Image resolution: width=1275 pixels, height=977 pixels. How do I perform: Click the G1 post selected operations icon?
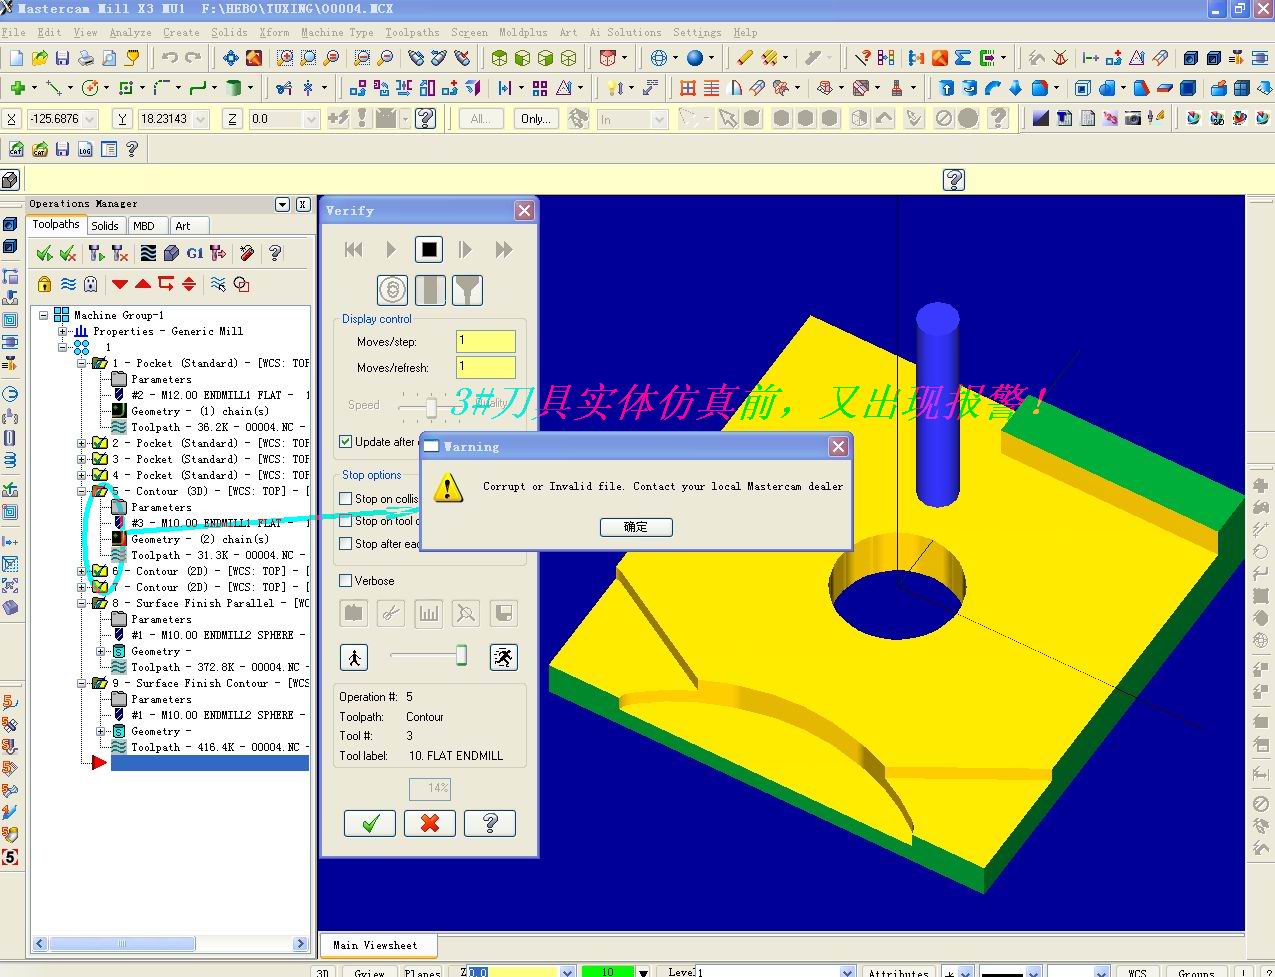point(194,253)
